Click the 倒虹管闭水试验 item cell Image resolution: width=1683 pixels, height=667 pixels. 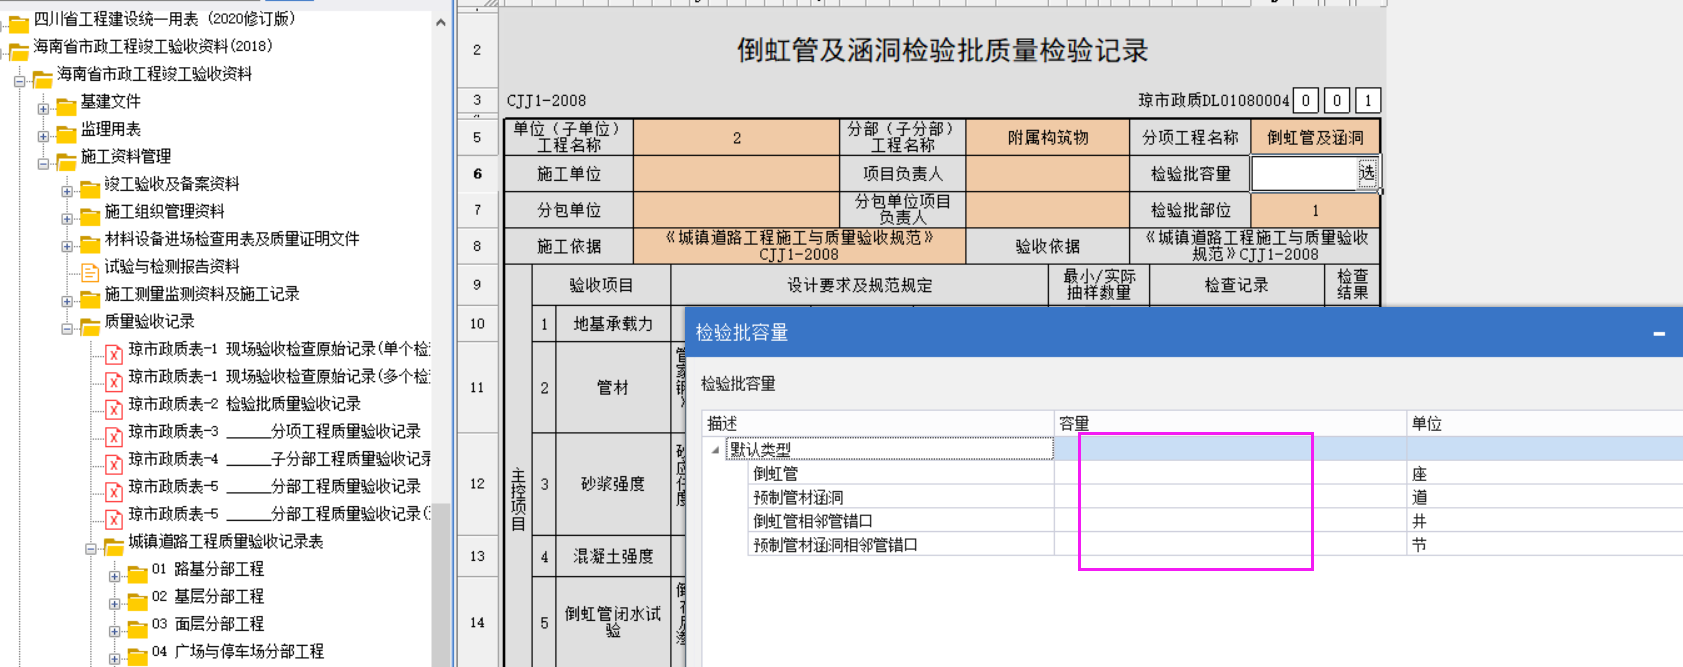tap(612, 622)
